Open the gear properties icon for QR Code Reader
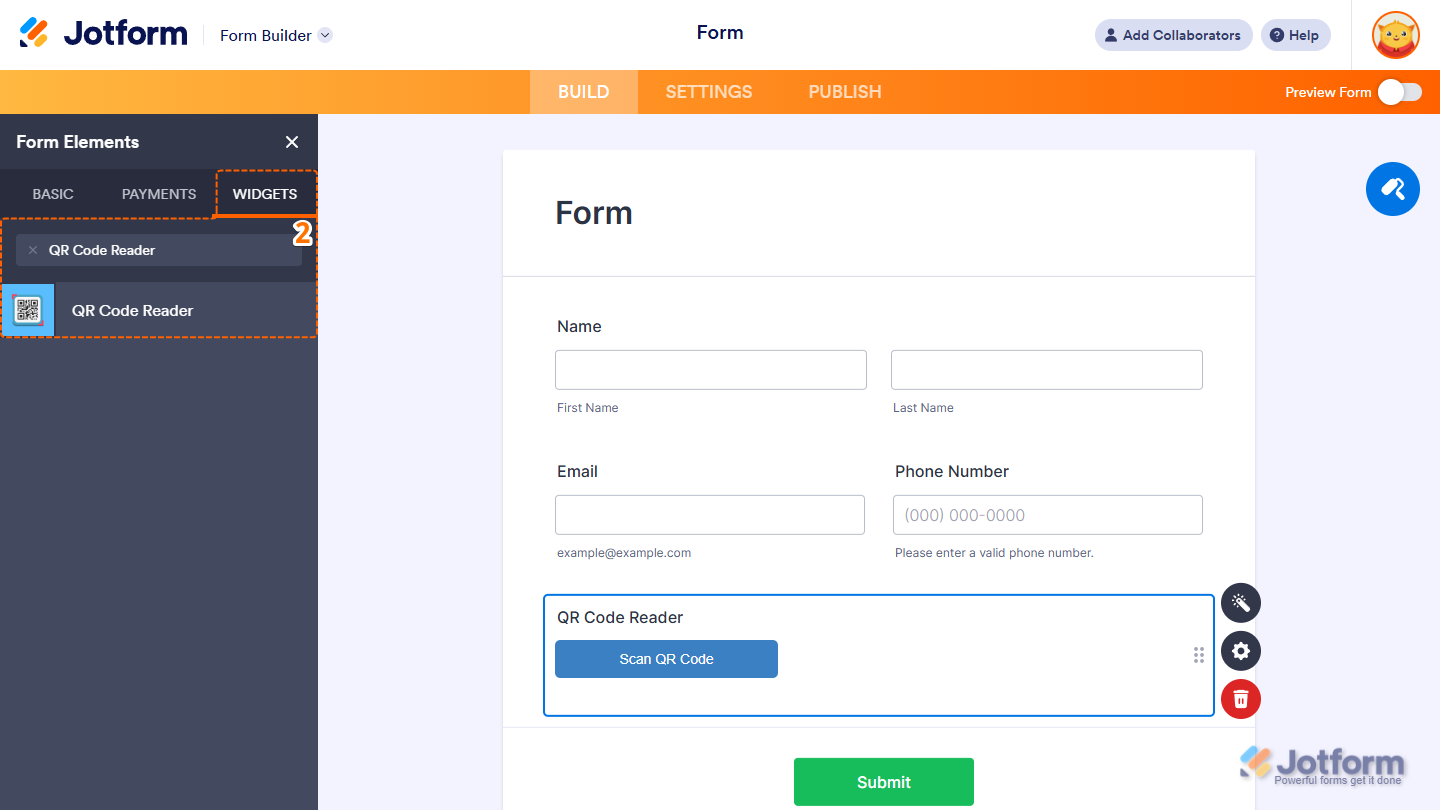 [x=1240, y=651]
